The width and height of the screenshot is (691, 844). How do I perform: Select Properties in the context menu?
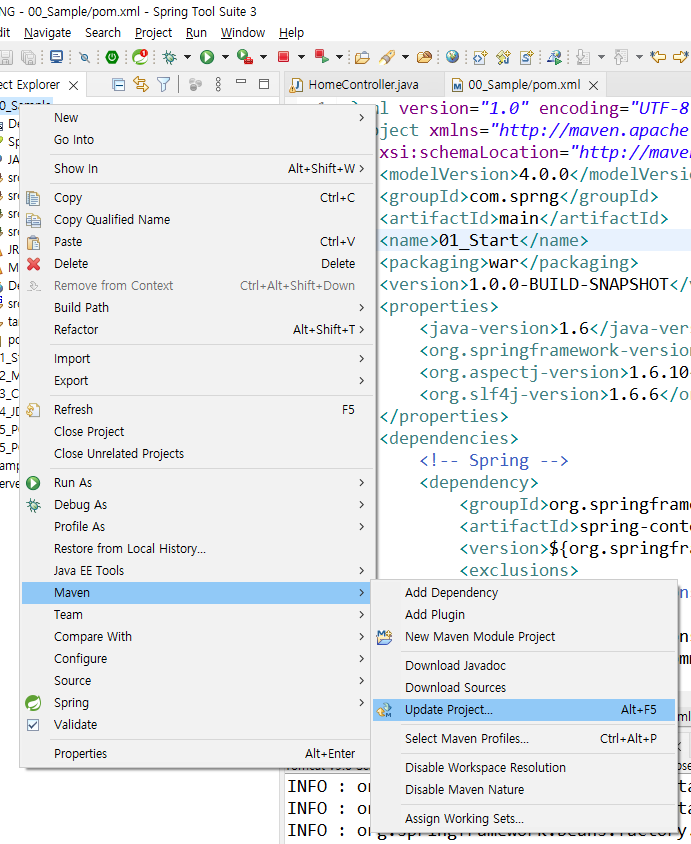tap(198, 754)
